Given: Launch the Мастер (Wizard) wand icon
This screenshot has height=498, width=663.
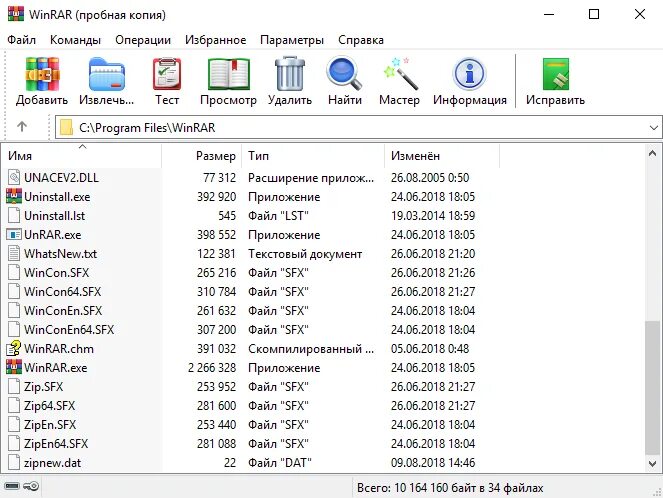Looking at the screenshot, I should coord(400,74).
